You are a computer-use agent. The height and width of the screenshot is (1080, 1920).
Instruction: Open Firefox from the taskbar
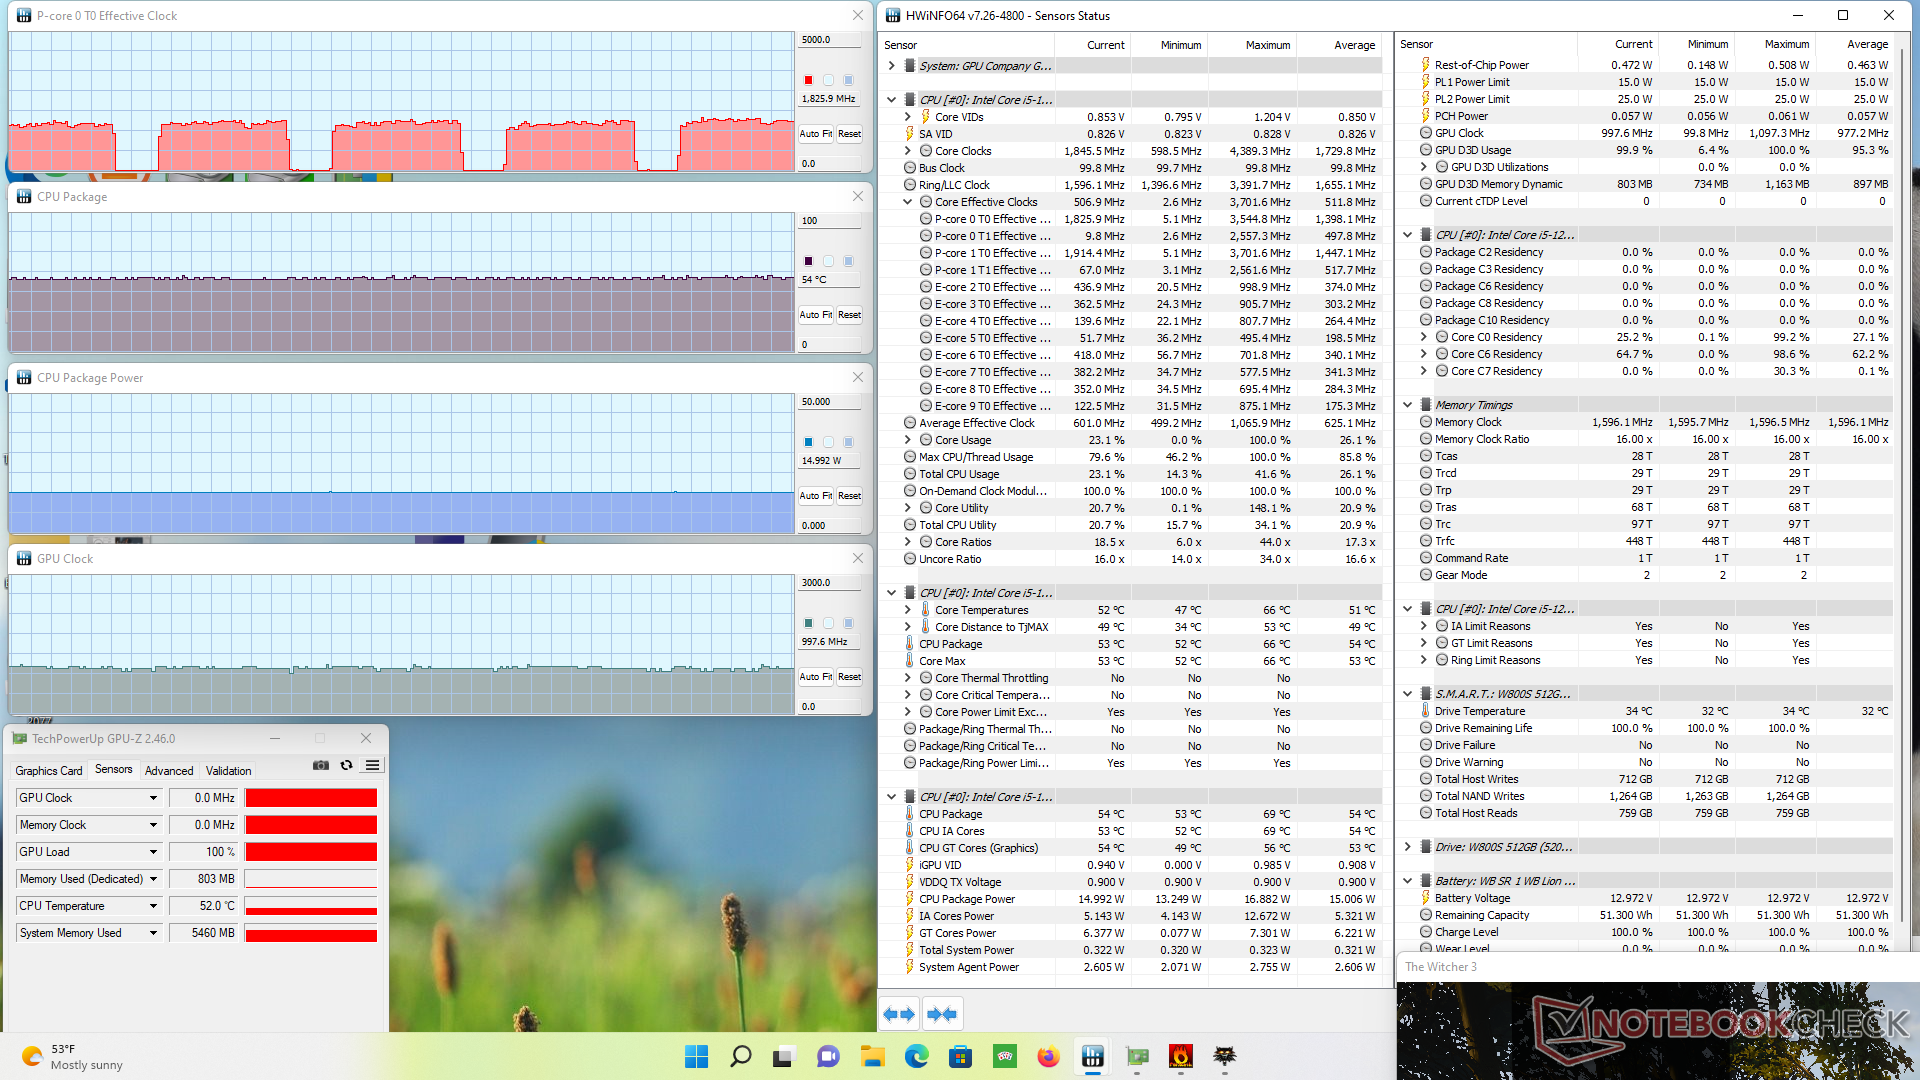point(1048,1056)
